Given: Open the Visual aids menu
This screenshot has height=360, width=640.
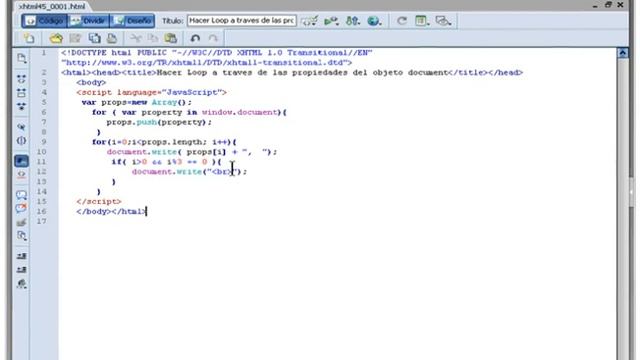Looking at the screenshot, I should 443,21.
